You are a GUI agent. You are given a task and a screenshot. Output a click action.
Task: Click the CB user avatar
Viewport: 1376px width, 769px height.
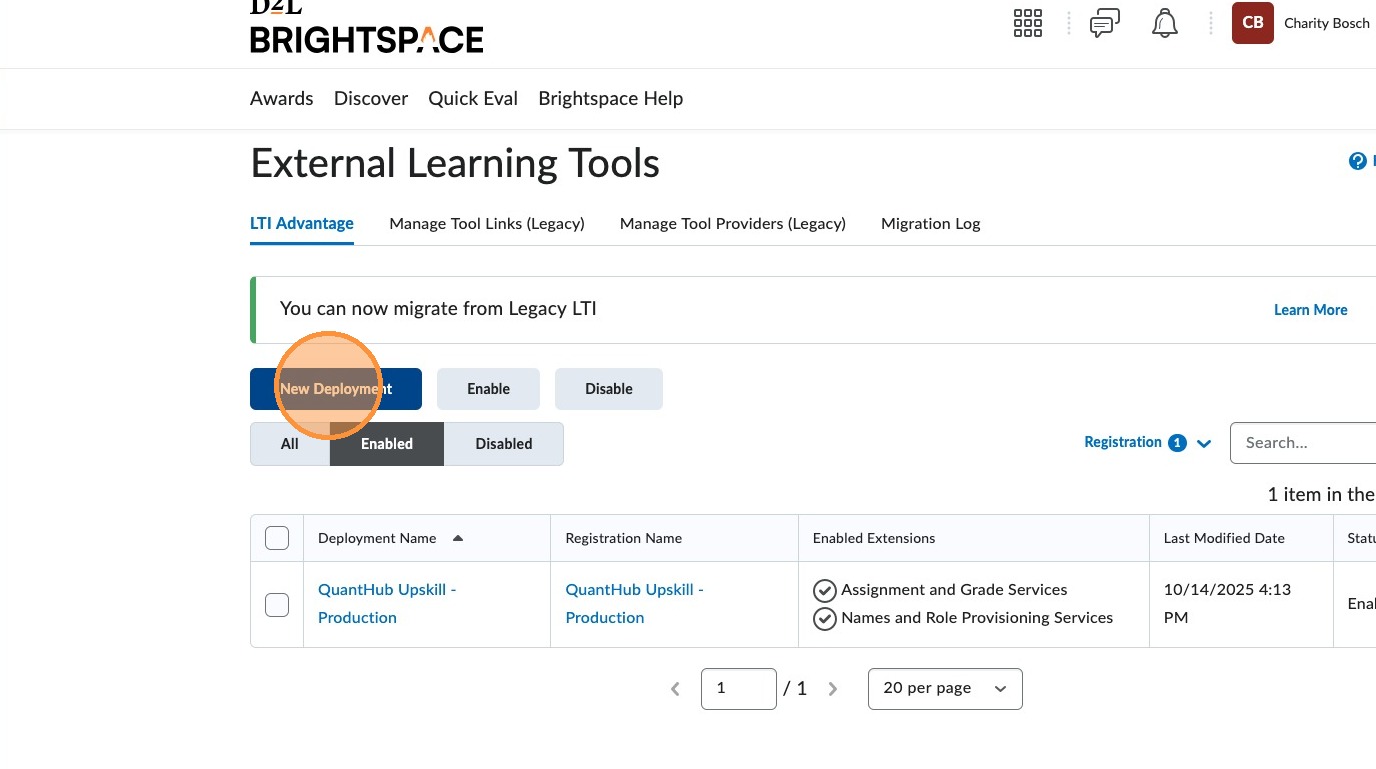1252,23
